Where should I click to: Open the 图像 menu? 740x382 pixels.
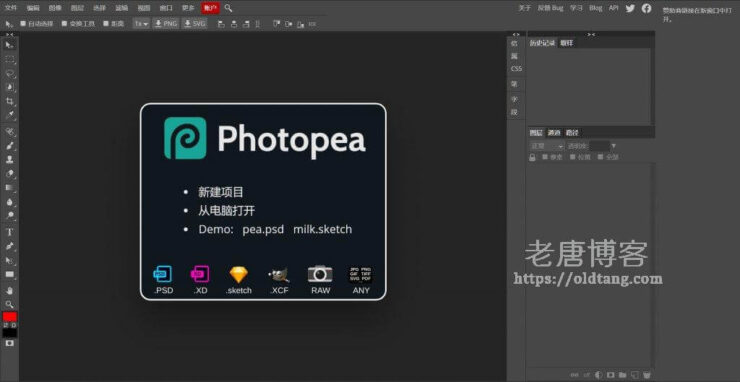pos(55,8)
